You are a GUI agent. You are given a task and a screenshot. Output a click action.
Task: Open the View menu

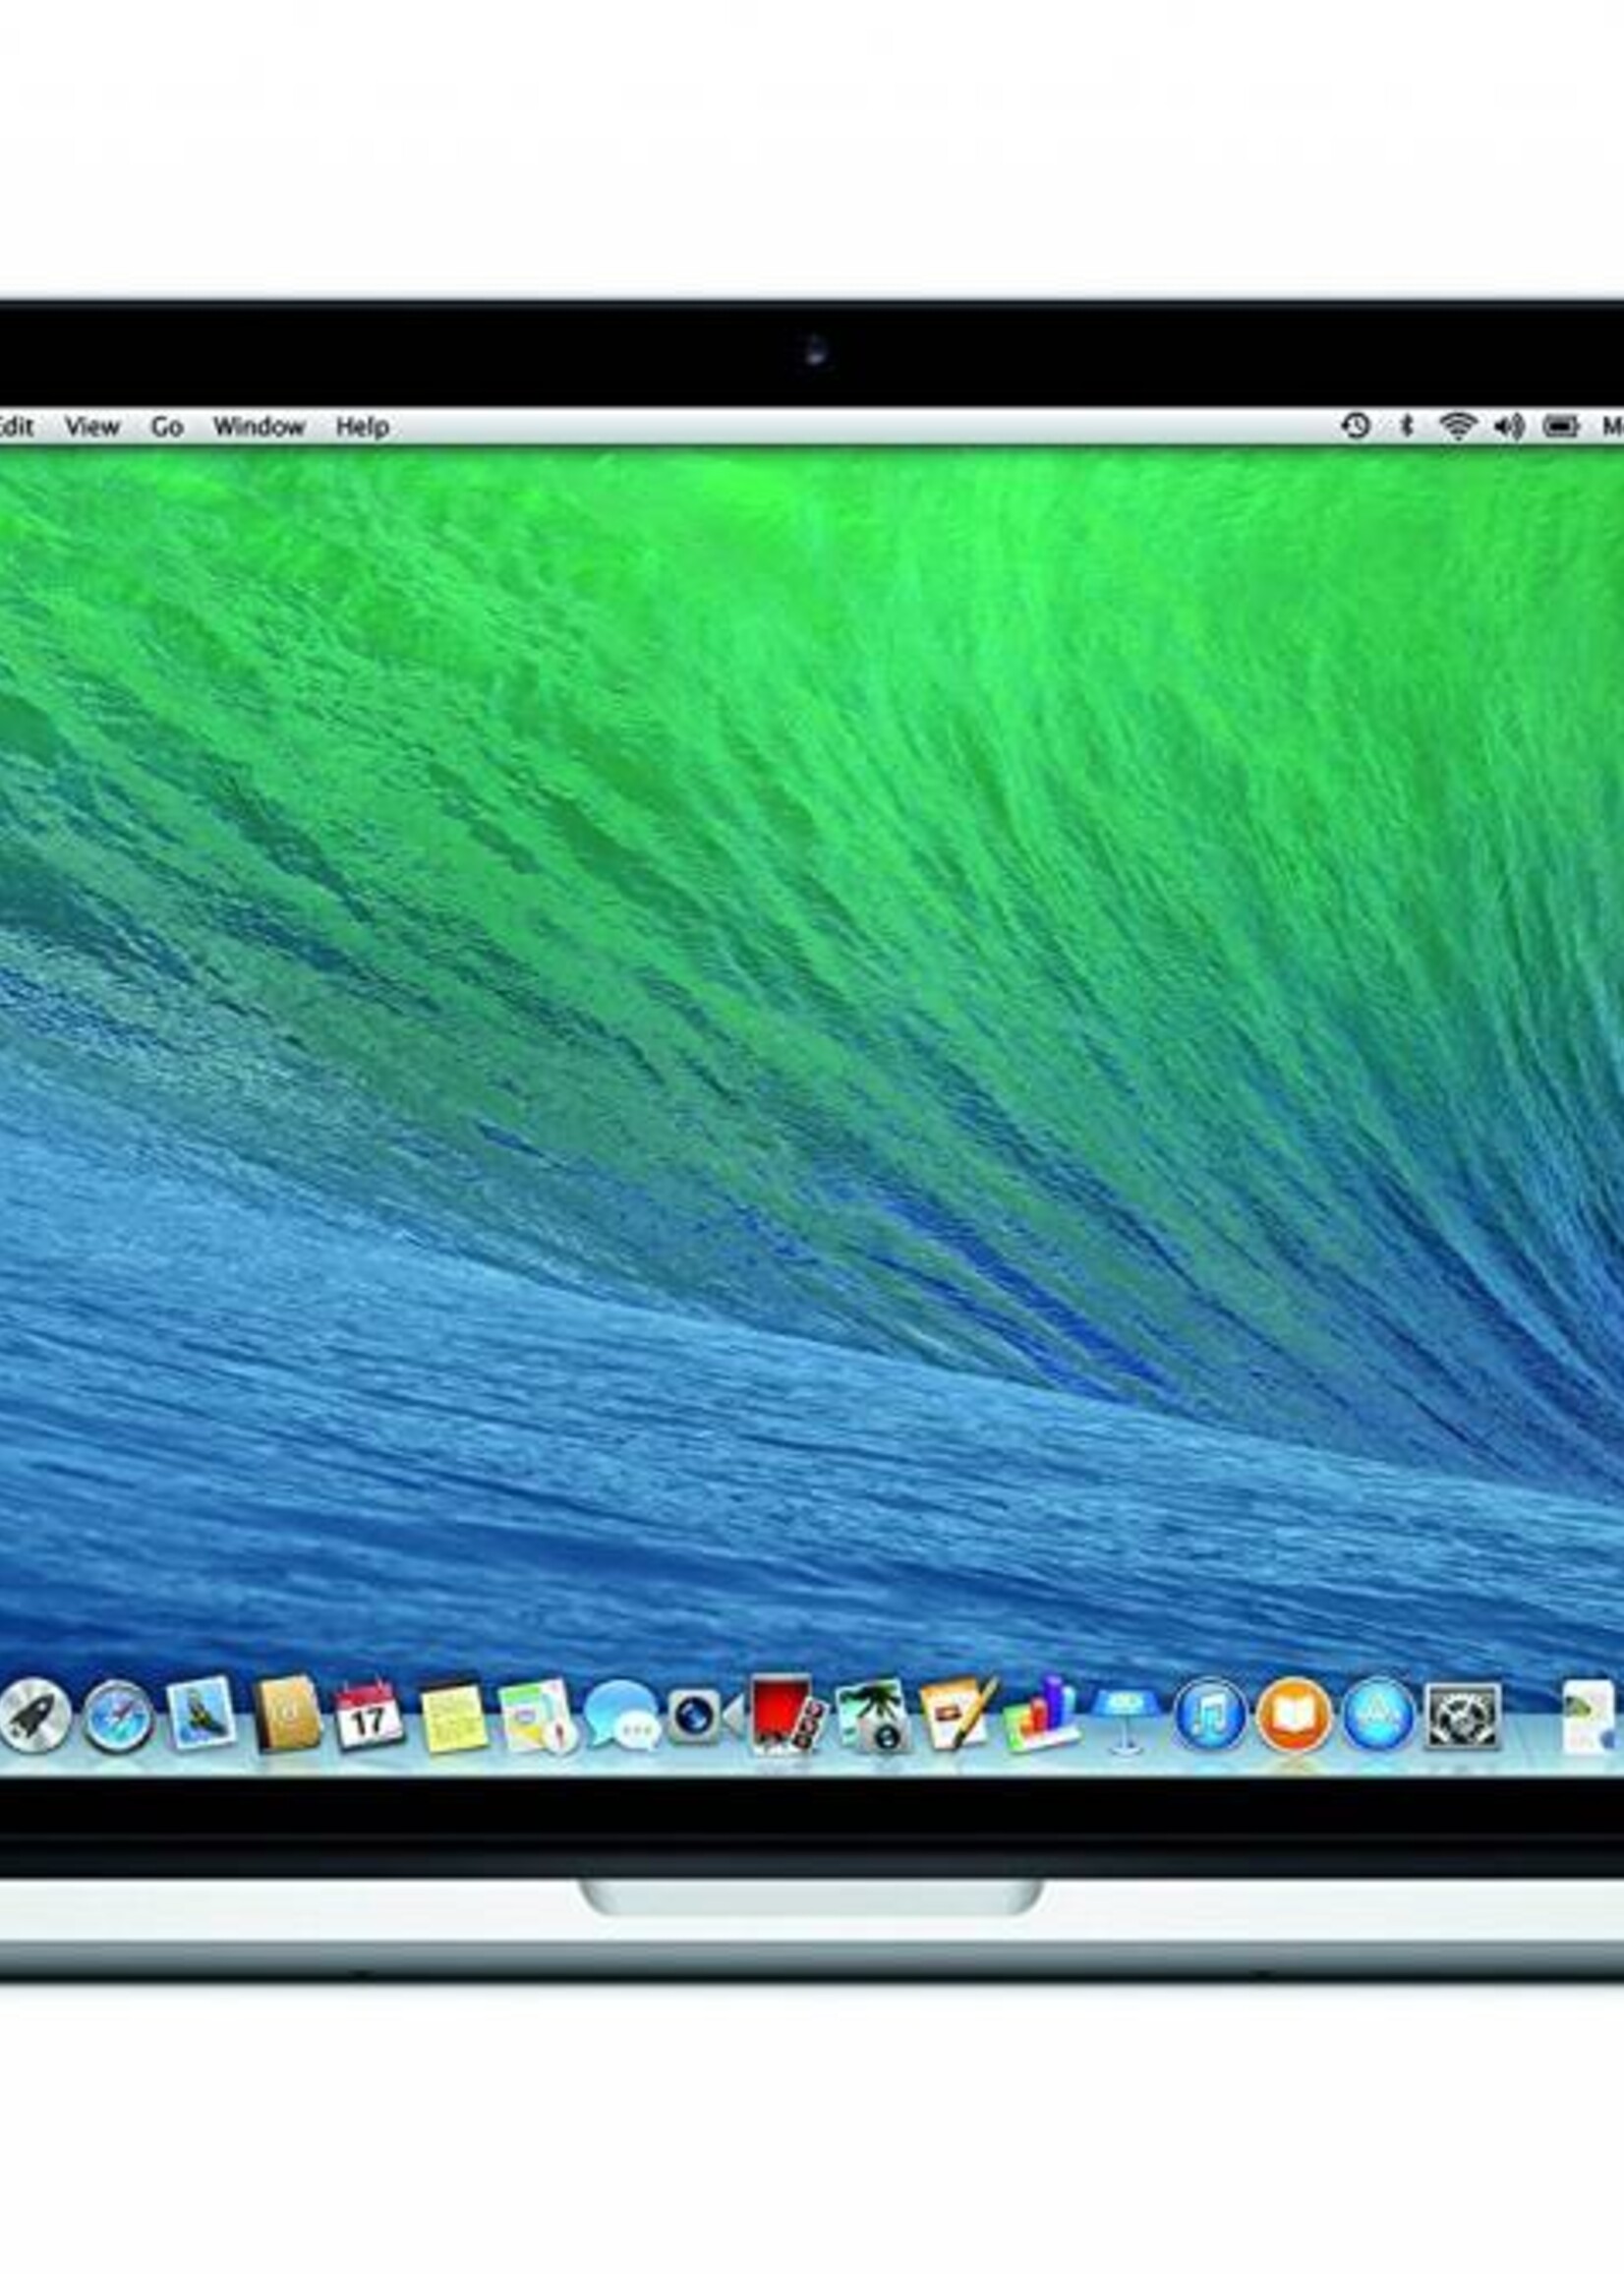92,427
